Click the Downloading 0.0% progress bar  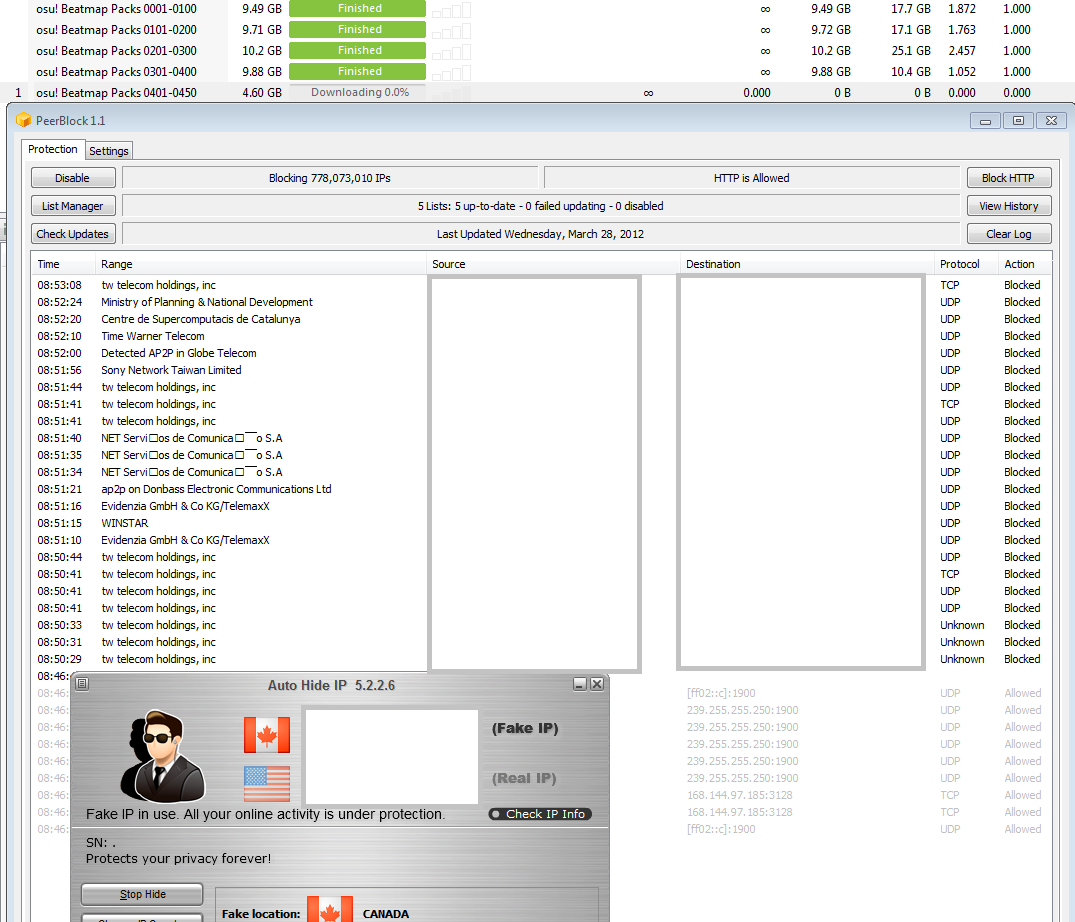[x=357, y=93]
